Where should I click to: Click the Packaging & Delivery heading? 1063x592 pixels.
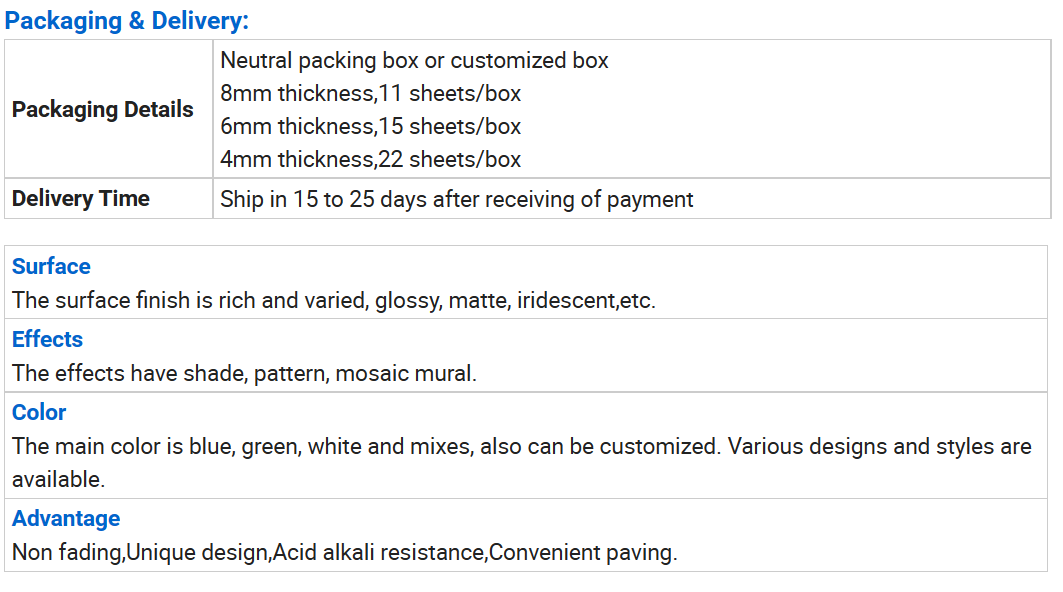pos(127,20)
